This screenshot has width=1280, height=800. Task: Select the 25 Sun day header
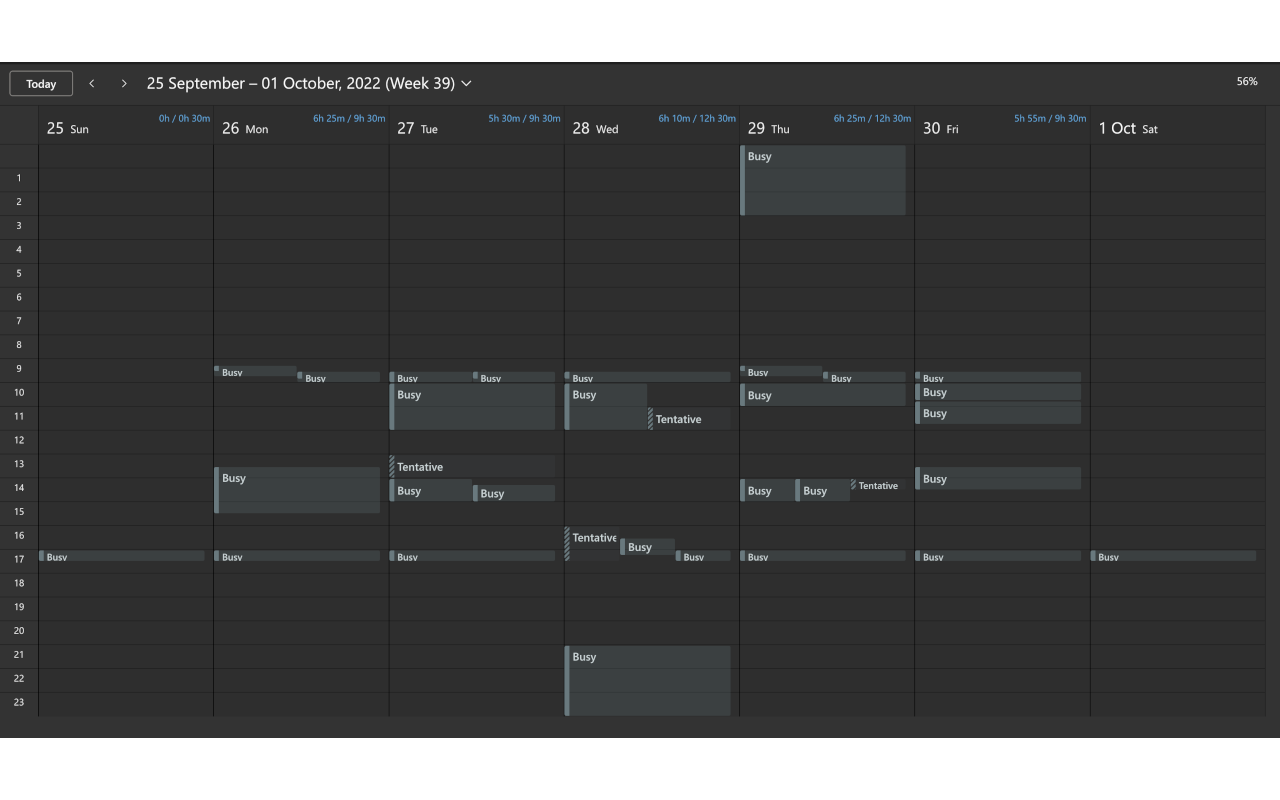tap(68, 128)
